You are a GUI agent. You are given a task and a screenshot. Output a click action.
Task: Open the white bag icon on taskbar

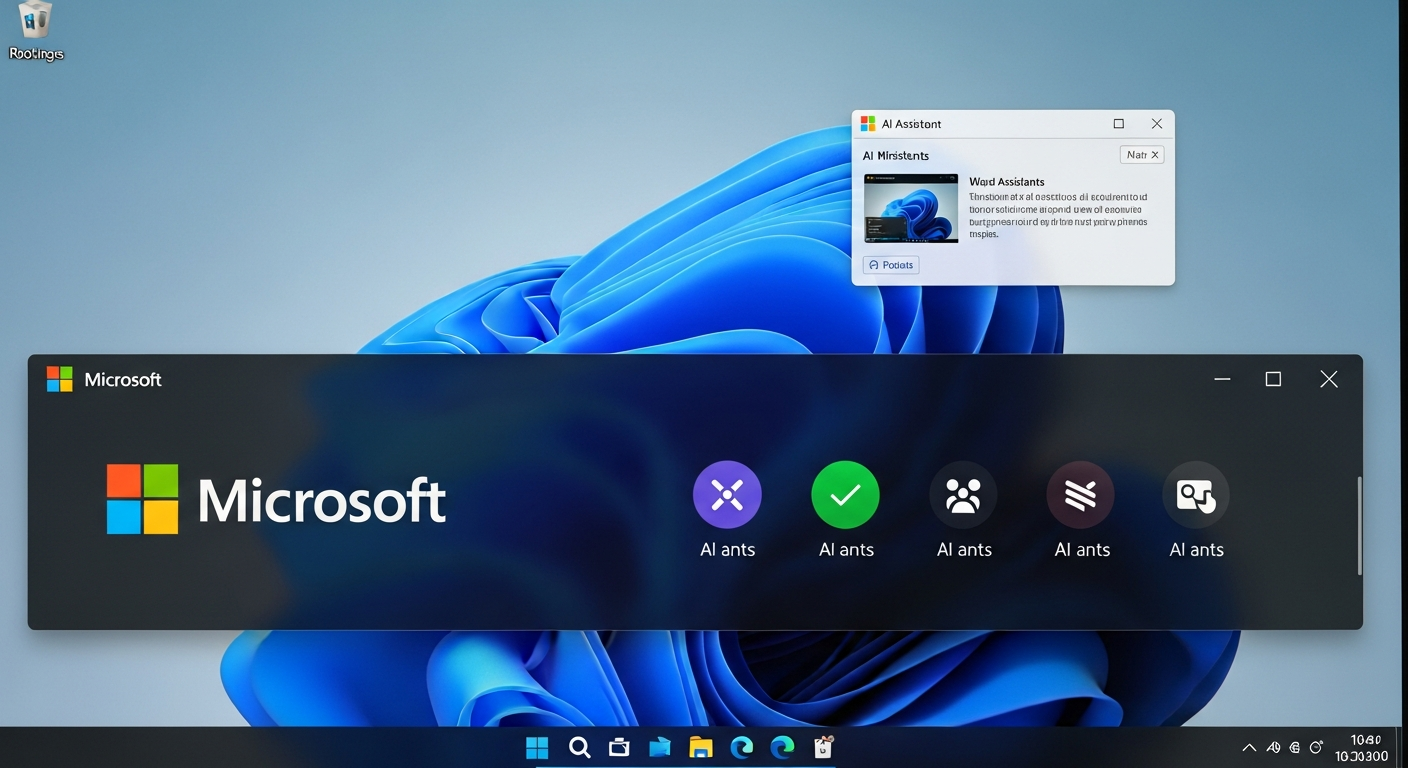pyautogui.click(x=823, y=747)
